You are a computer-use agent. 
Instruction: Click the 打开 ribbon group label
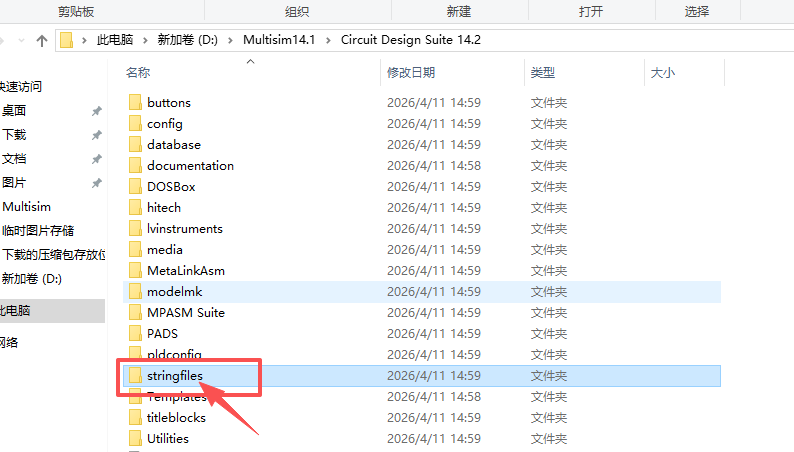(591, 12)
